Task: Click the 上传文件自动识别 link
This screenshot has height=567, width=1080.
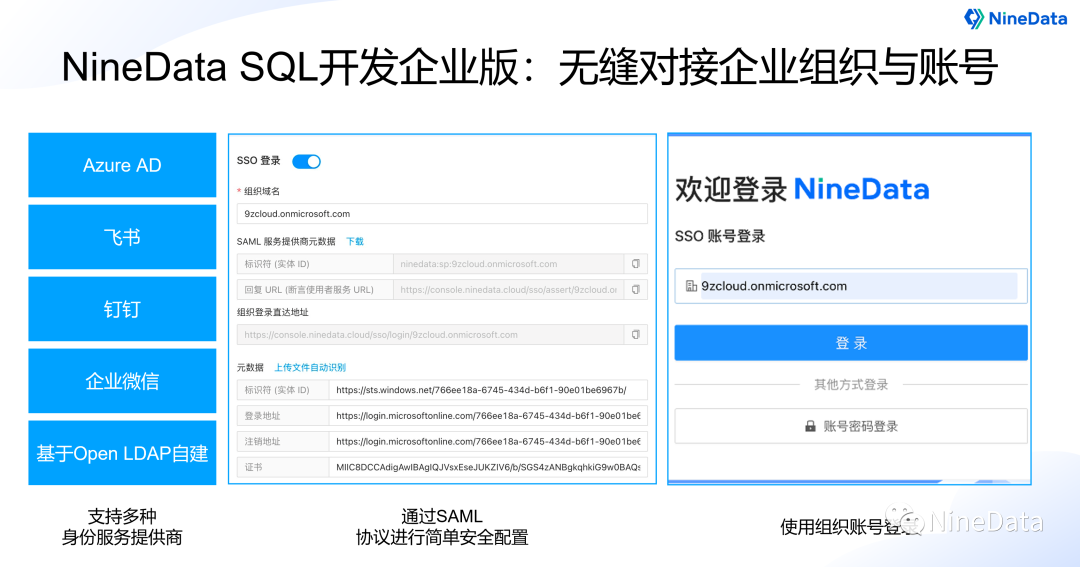Action: click(x=310, y=367)
